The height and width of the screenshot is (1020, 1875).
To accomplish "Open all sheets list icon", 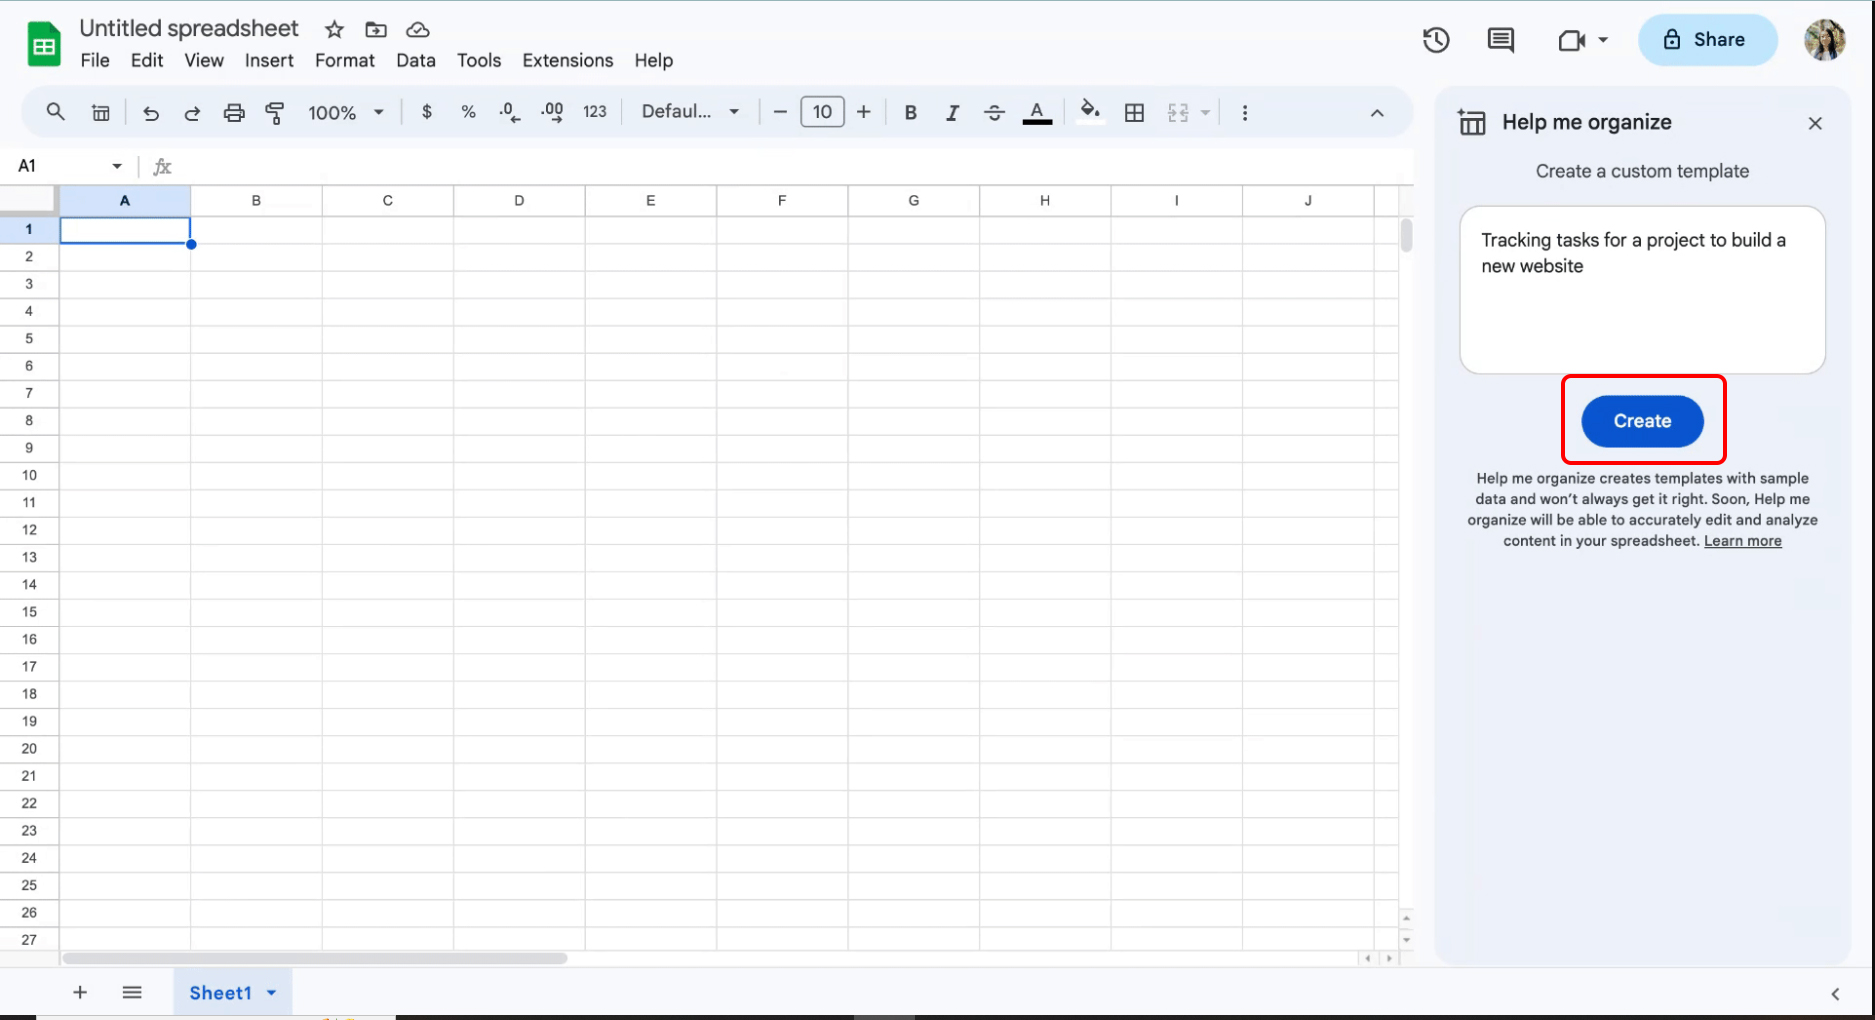I will click(132, 992).
